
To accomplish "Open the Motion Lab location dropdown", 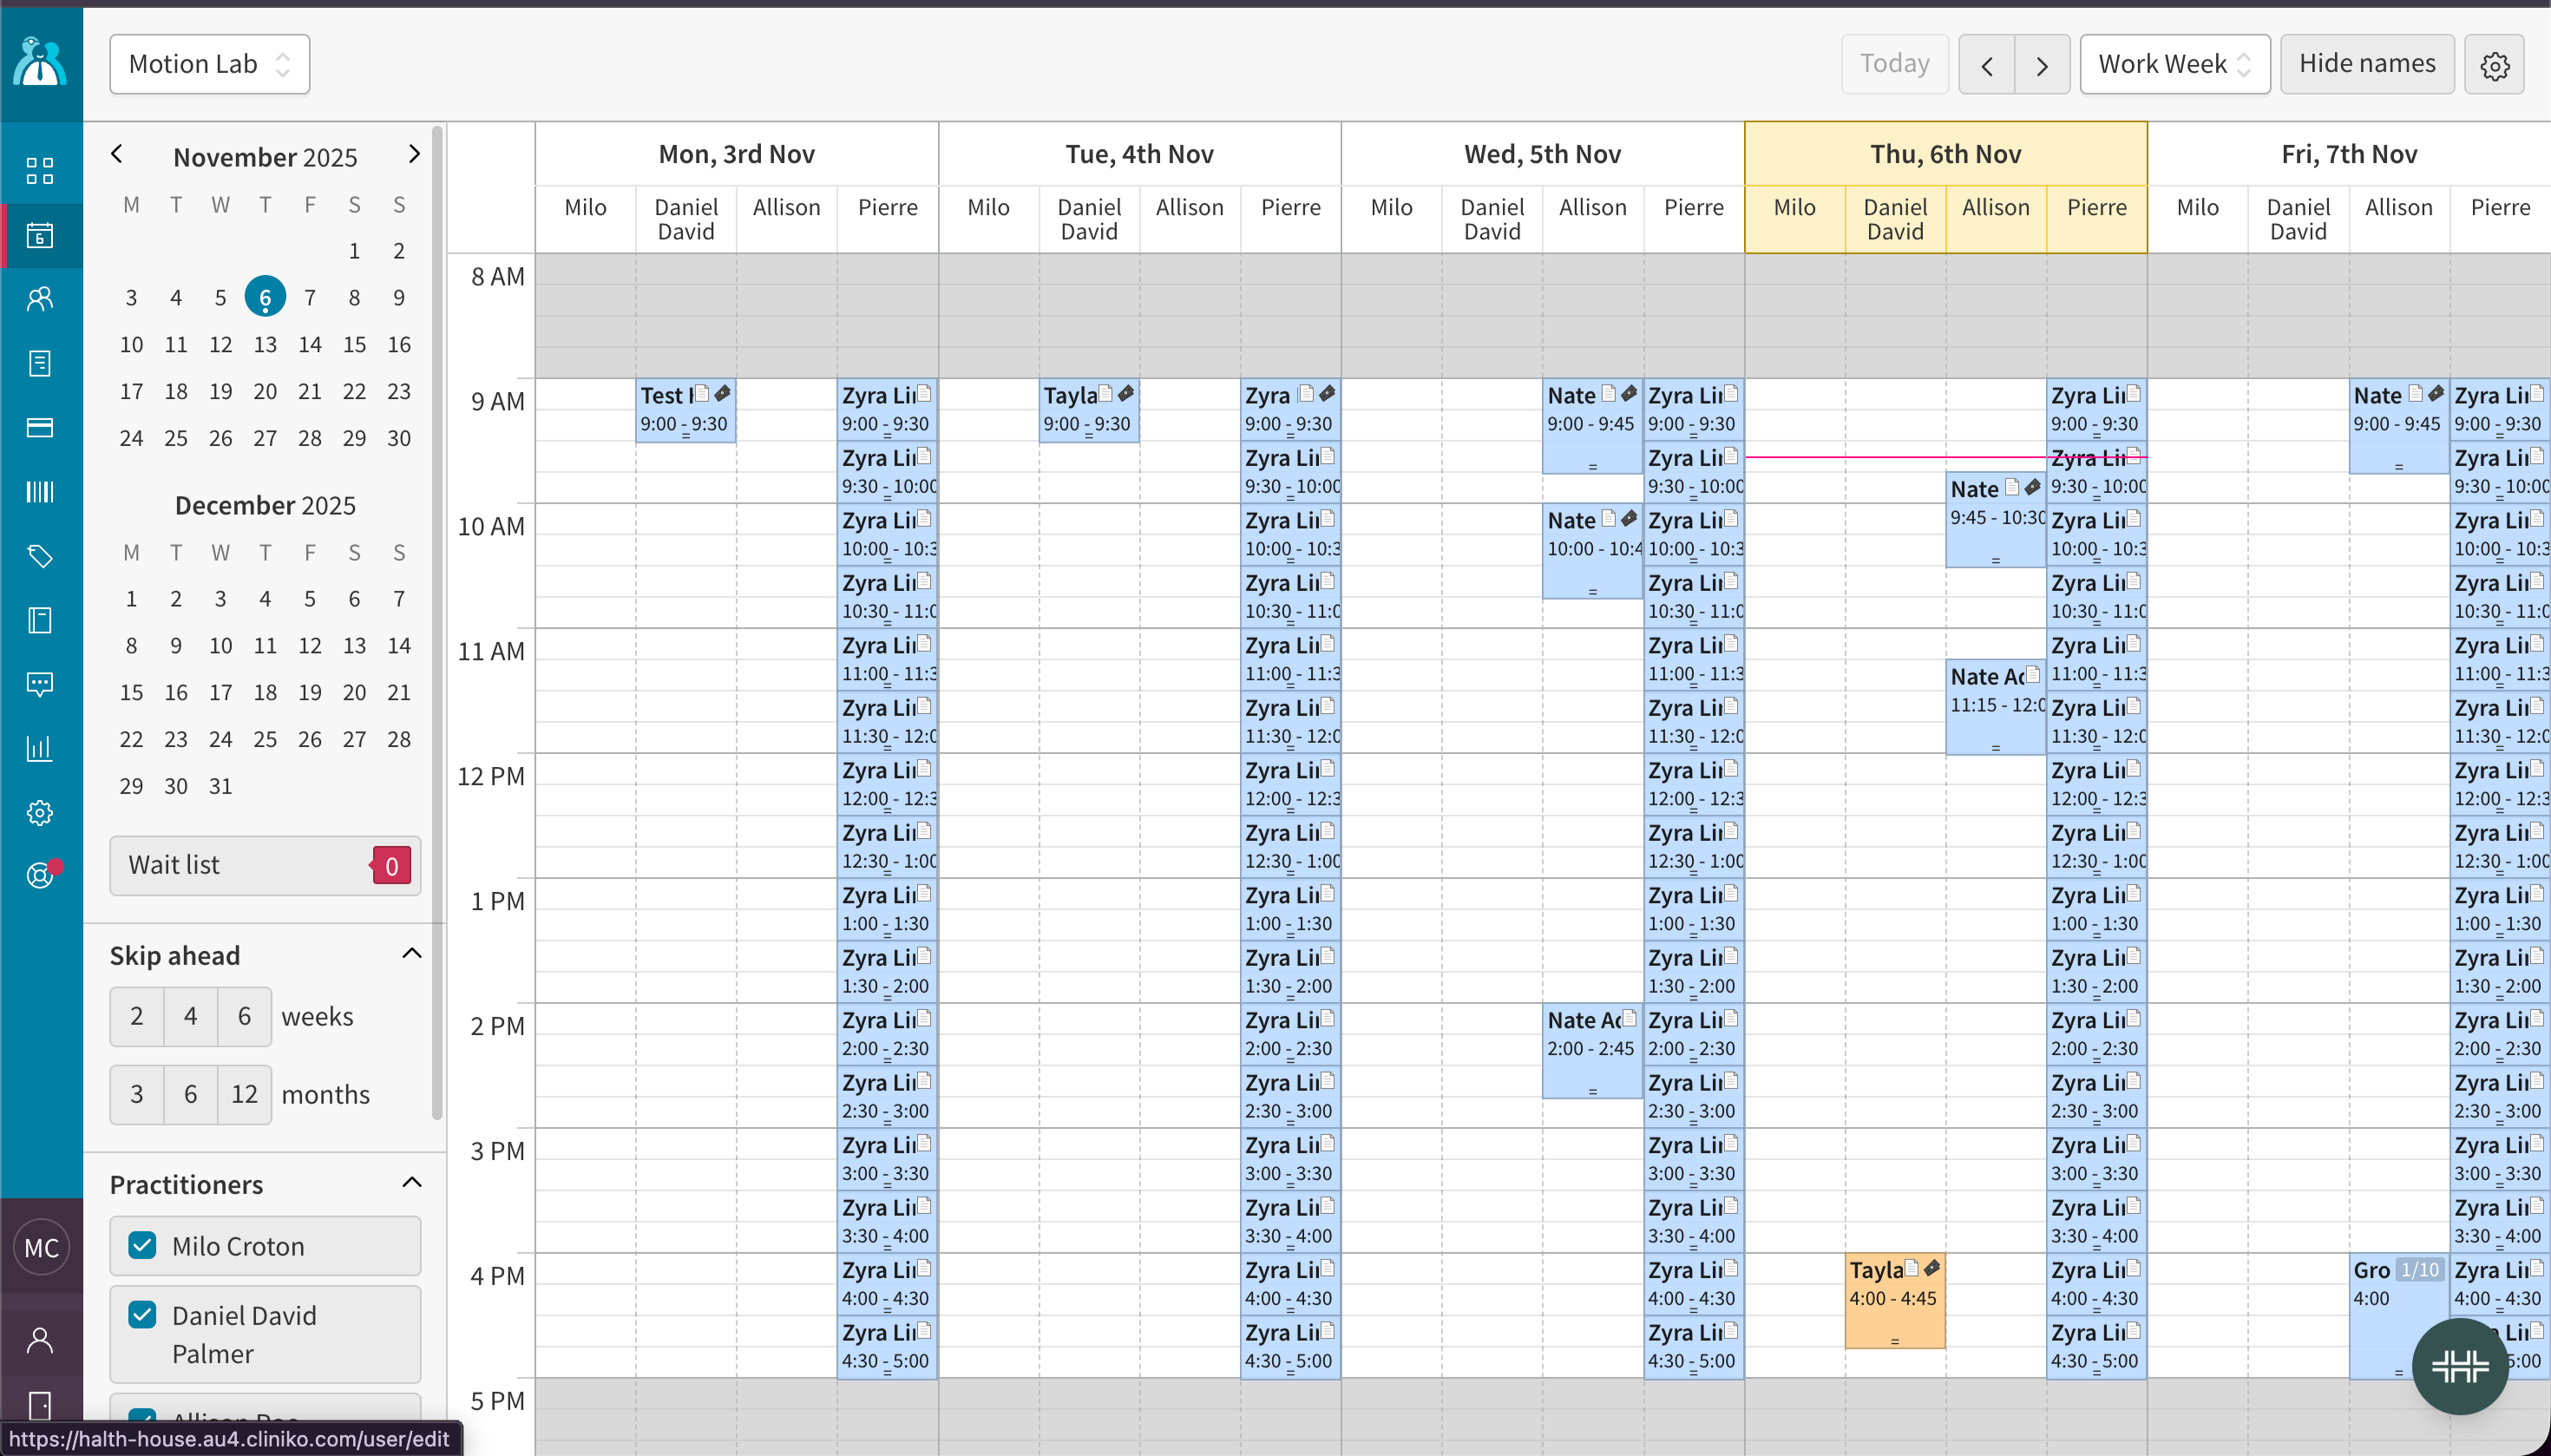I will click(210, 64).
